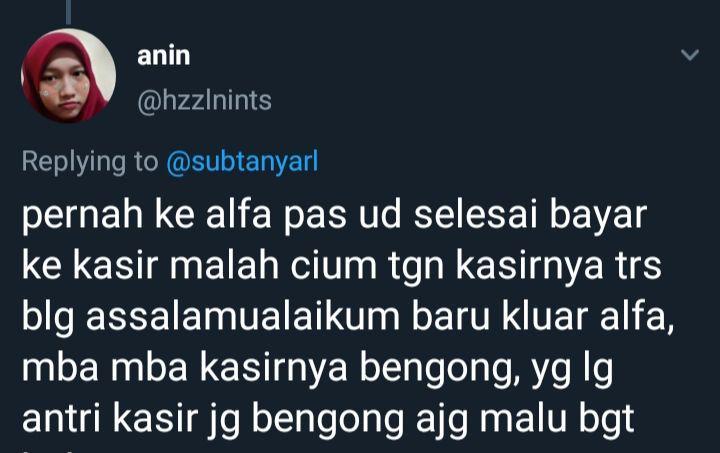Click the thread connector line above avatar

tap(68, 11)
